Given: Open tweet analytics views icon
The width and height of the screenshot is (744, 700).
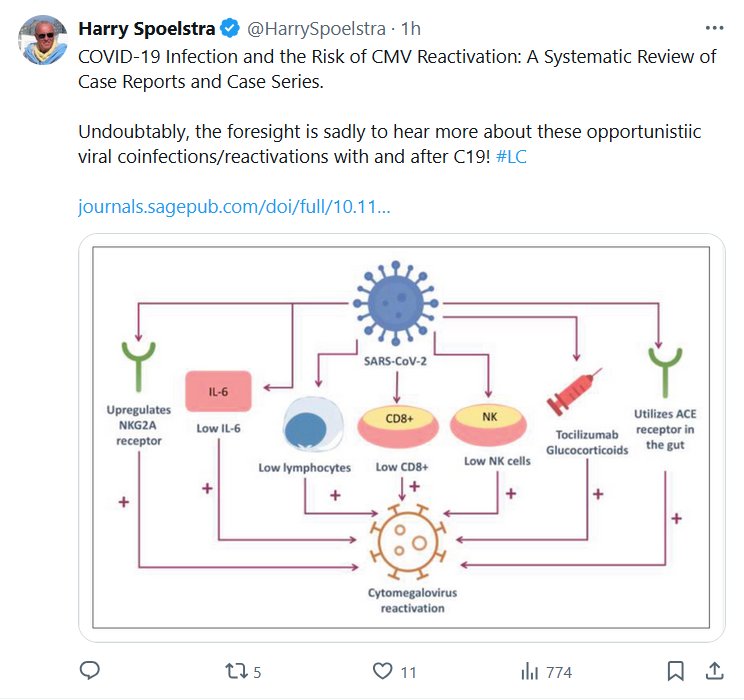Looking at the screenshot, I should [x=530, y=671].
